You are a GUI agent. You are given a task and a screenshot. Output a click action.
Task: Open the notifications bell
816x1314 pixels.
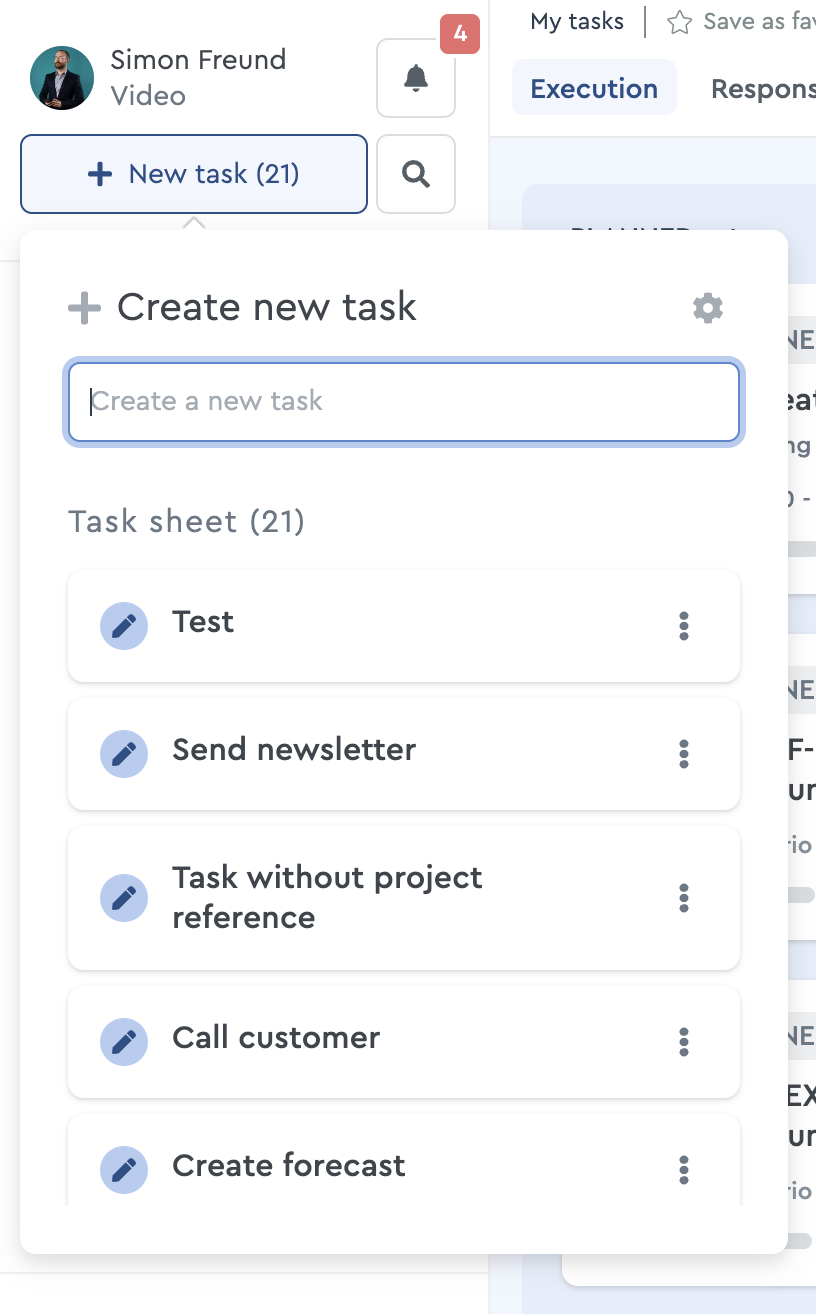tap(416, 79)
